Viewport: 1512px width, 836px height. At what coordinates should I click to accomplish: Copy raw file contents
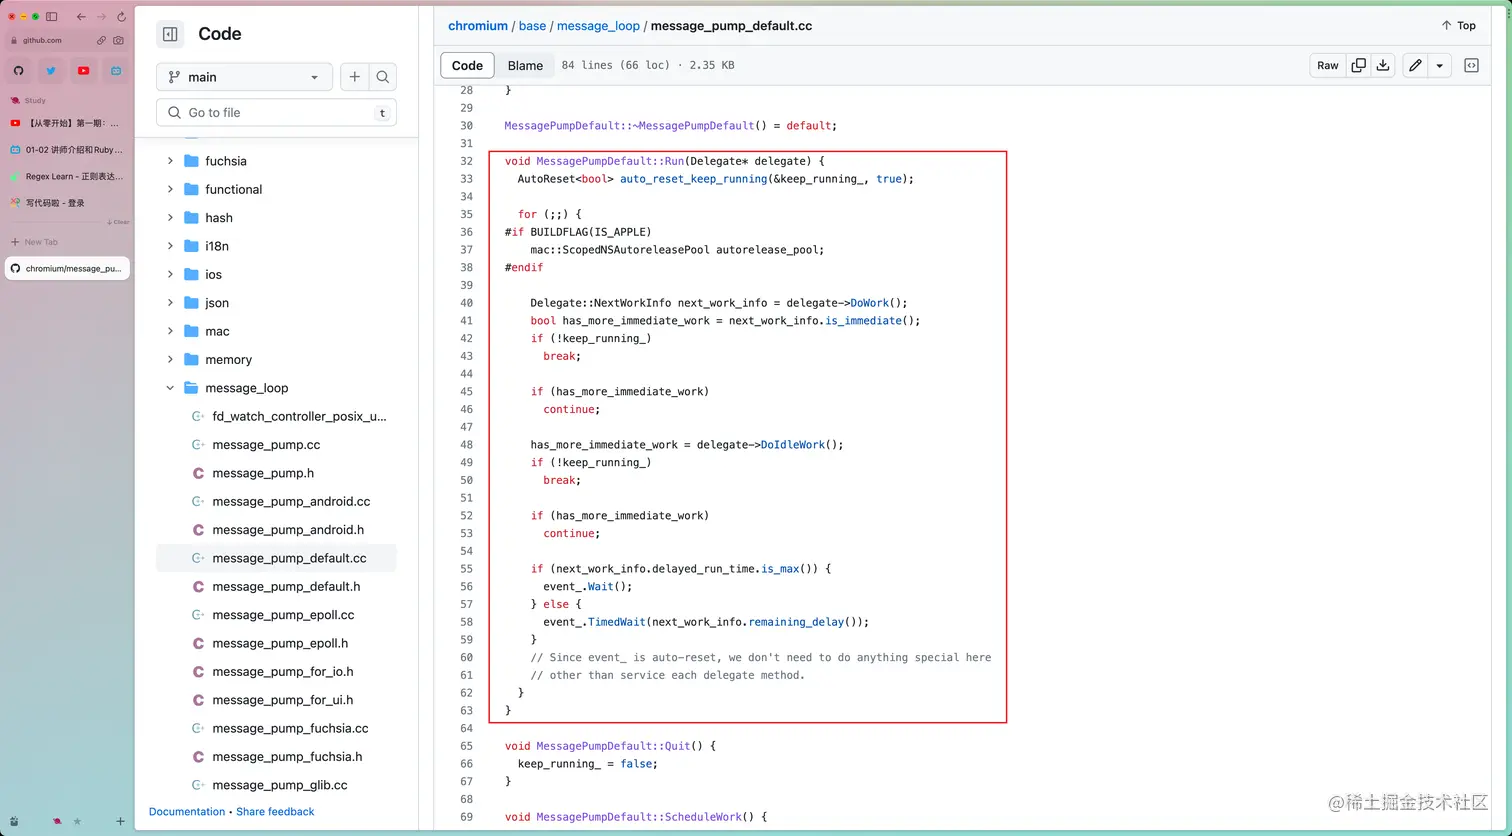[1358, 65]
